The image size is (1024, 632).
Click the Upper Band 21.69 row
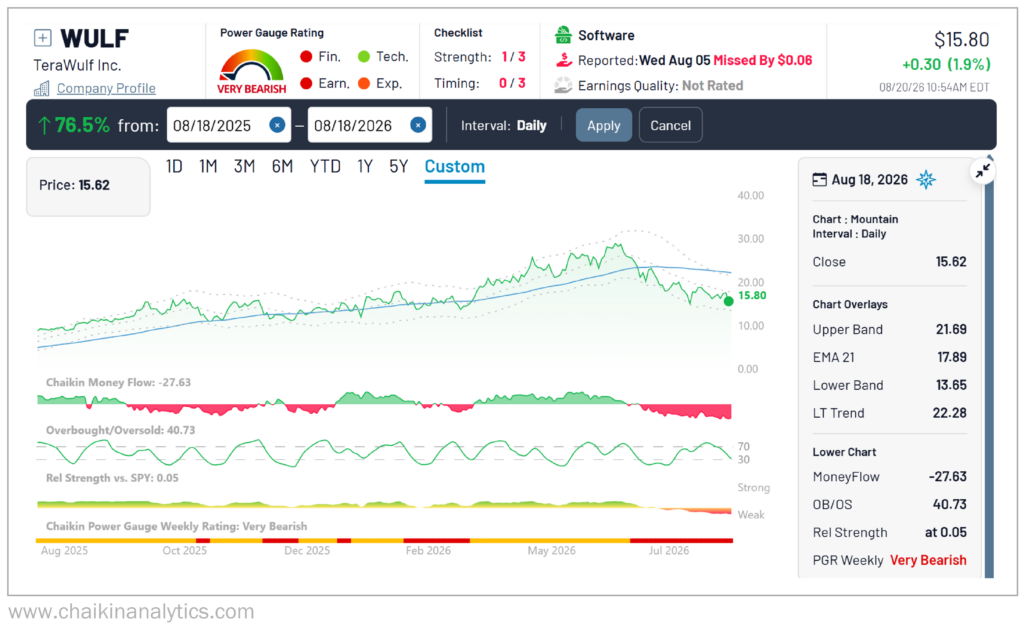click(889, 330)
